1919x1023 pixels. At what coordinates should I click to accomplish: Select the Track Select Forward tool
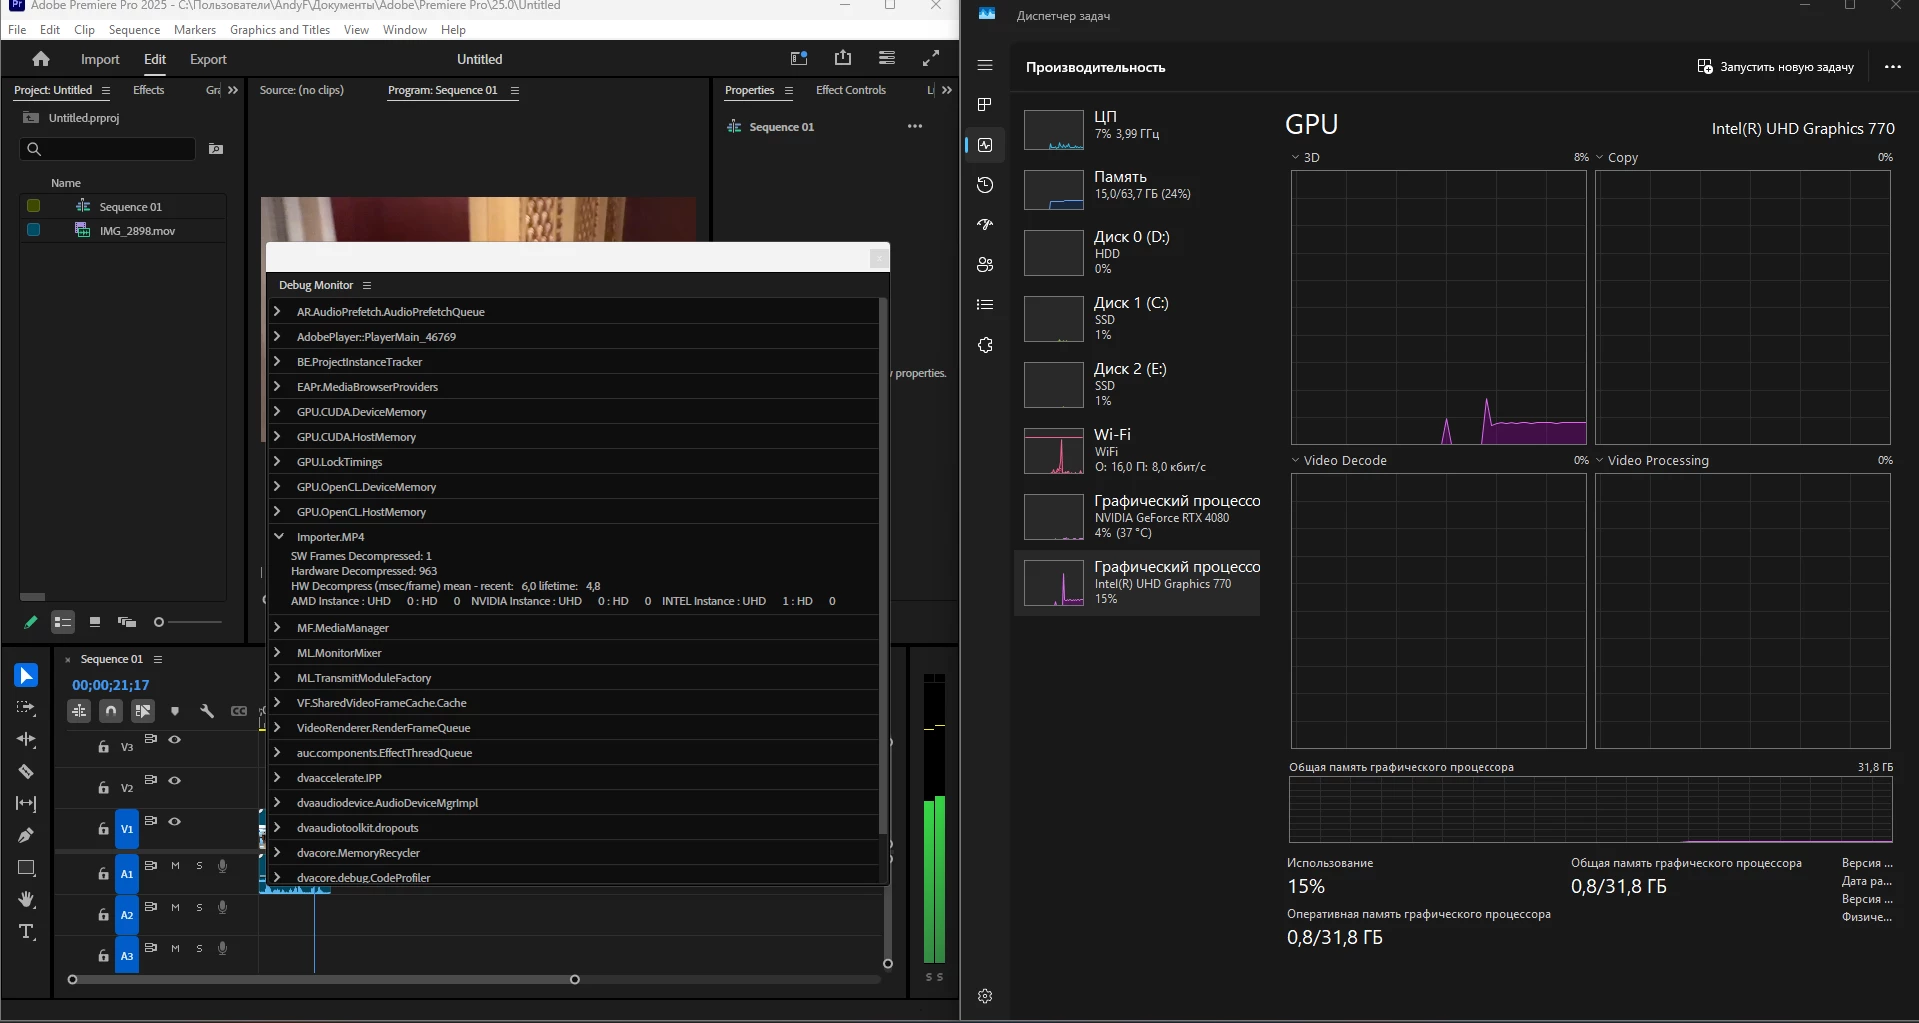pos(26,708)
